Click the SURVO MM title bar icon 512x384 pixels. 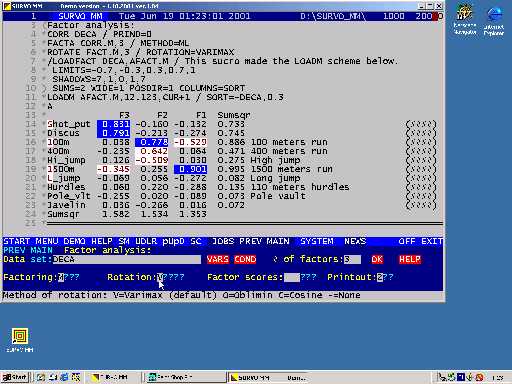point(7,6)
